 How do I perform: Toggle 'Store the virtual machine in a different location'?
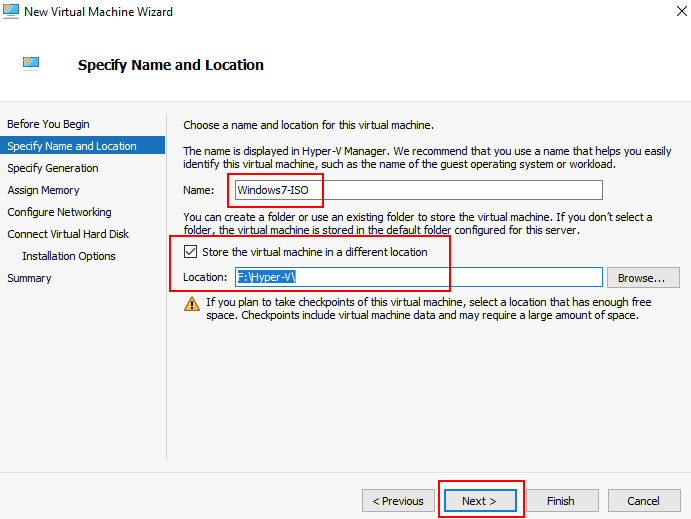coord(191,252)
